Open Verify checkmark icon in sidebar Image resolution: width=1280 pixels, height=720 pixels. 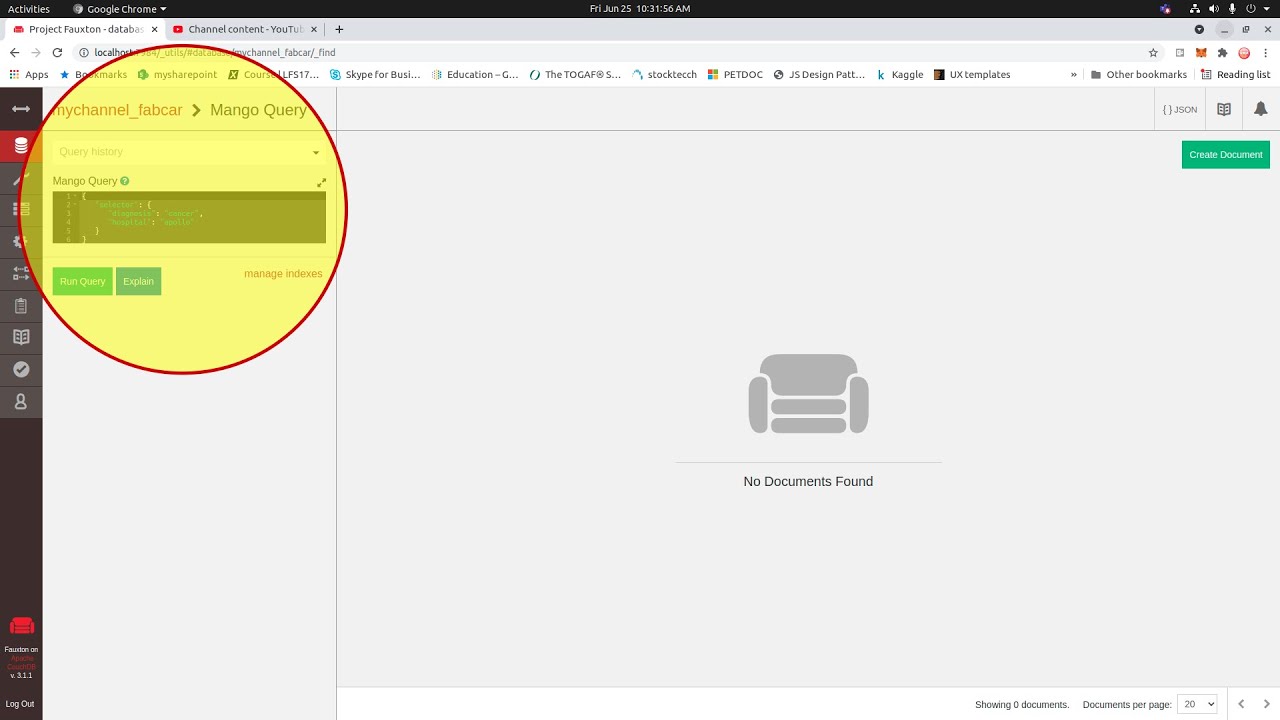point(21,370)
